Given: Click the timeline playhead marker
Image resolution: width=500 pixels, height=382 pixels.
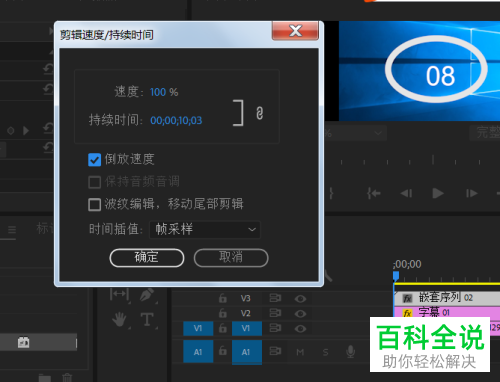Looking at the screenshot, I should 396,276.
